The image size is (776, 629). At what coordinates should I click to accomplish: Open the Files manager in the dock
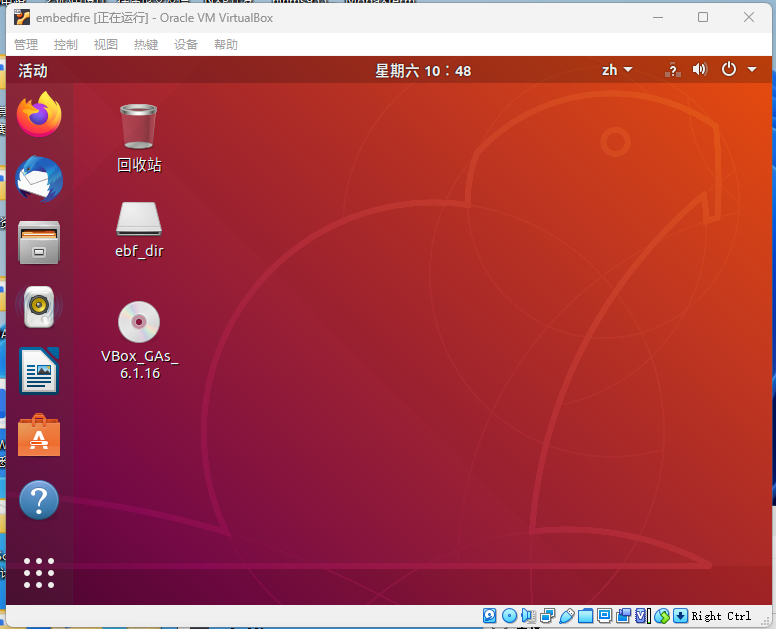point(39,242)
